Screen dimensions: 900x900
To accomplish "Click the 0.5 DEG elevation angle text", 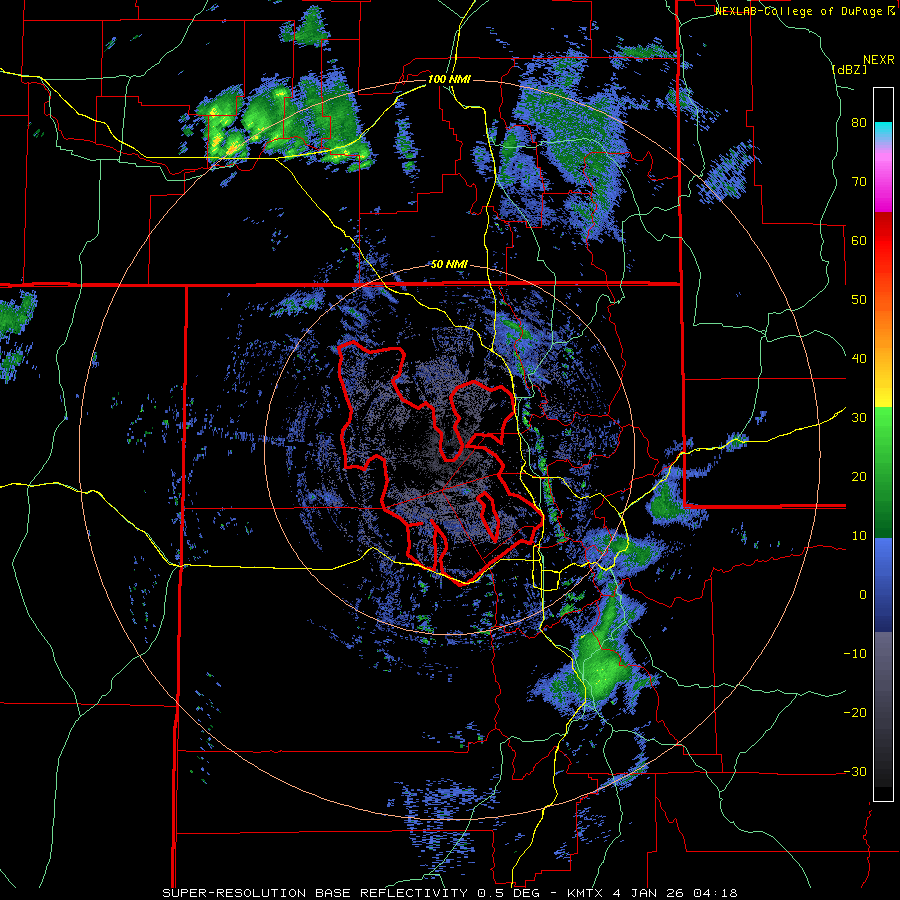I will point(511,893).
